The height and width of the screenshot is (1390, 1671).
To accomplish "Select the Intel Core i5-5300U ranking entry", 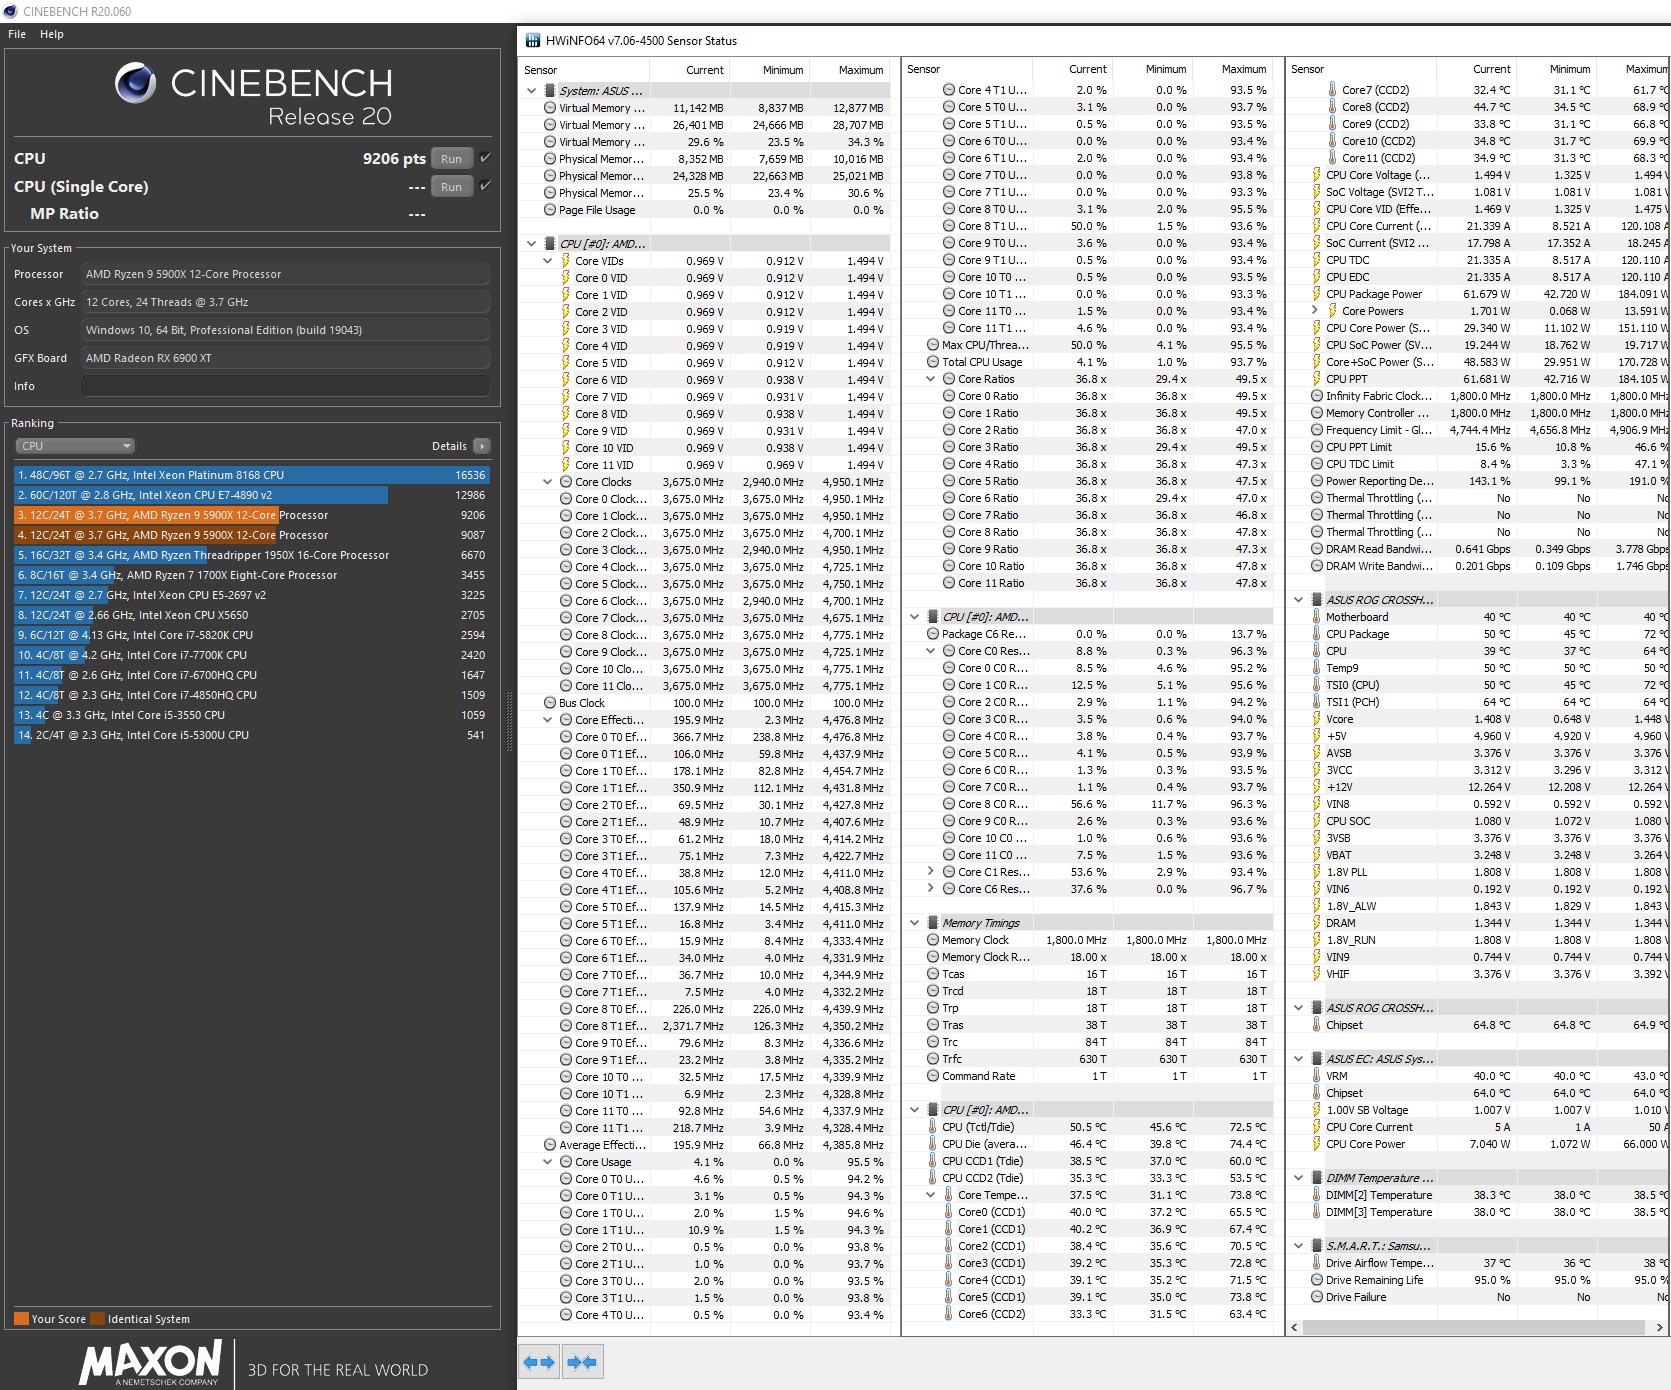I will (252, 735).
